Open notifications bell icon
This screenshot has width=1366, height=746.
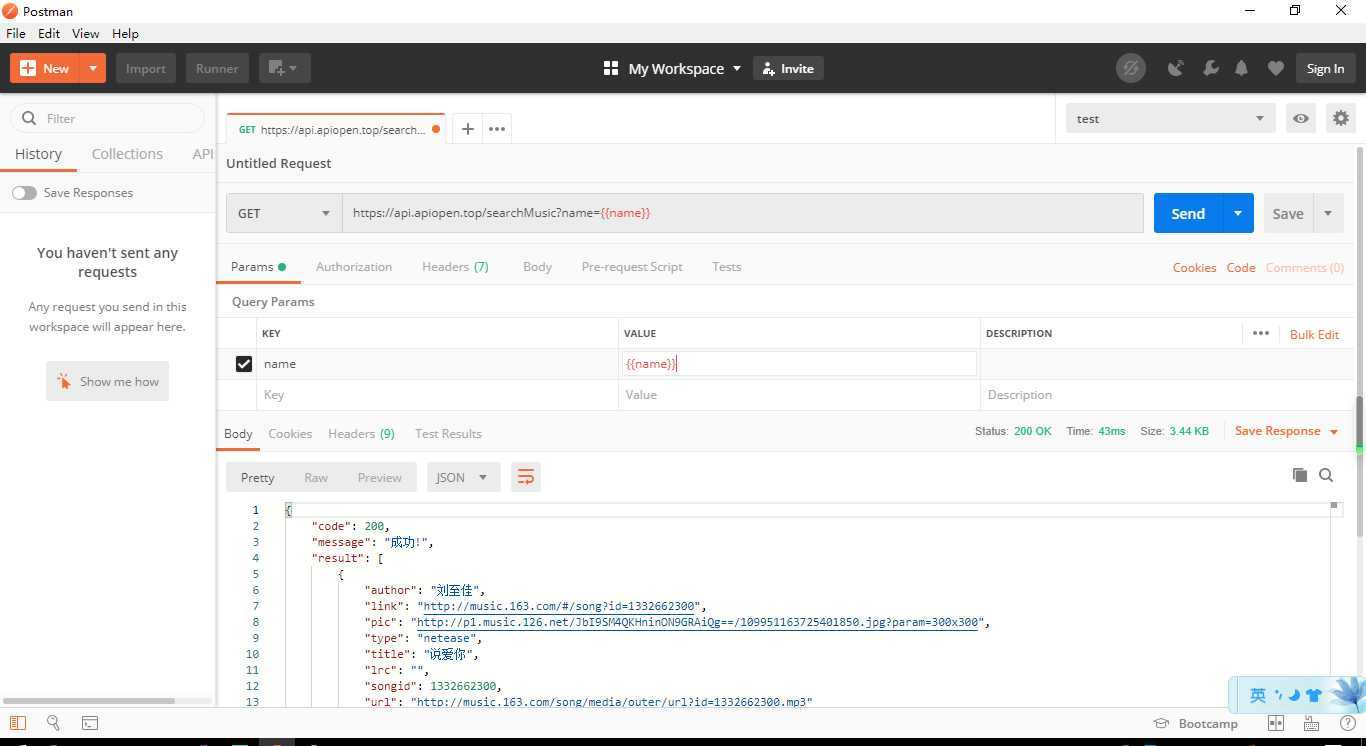[x=1241, y=68]
